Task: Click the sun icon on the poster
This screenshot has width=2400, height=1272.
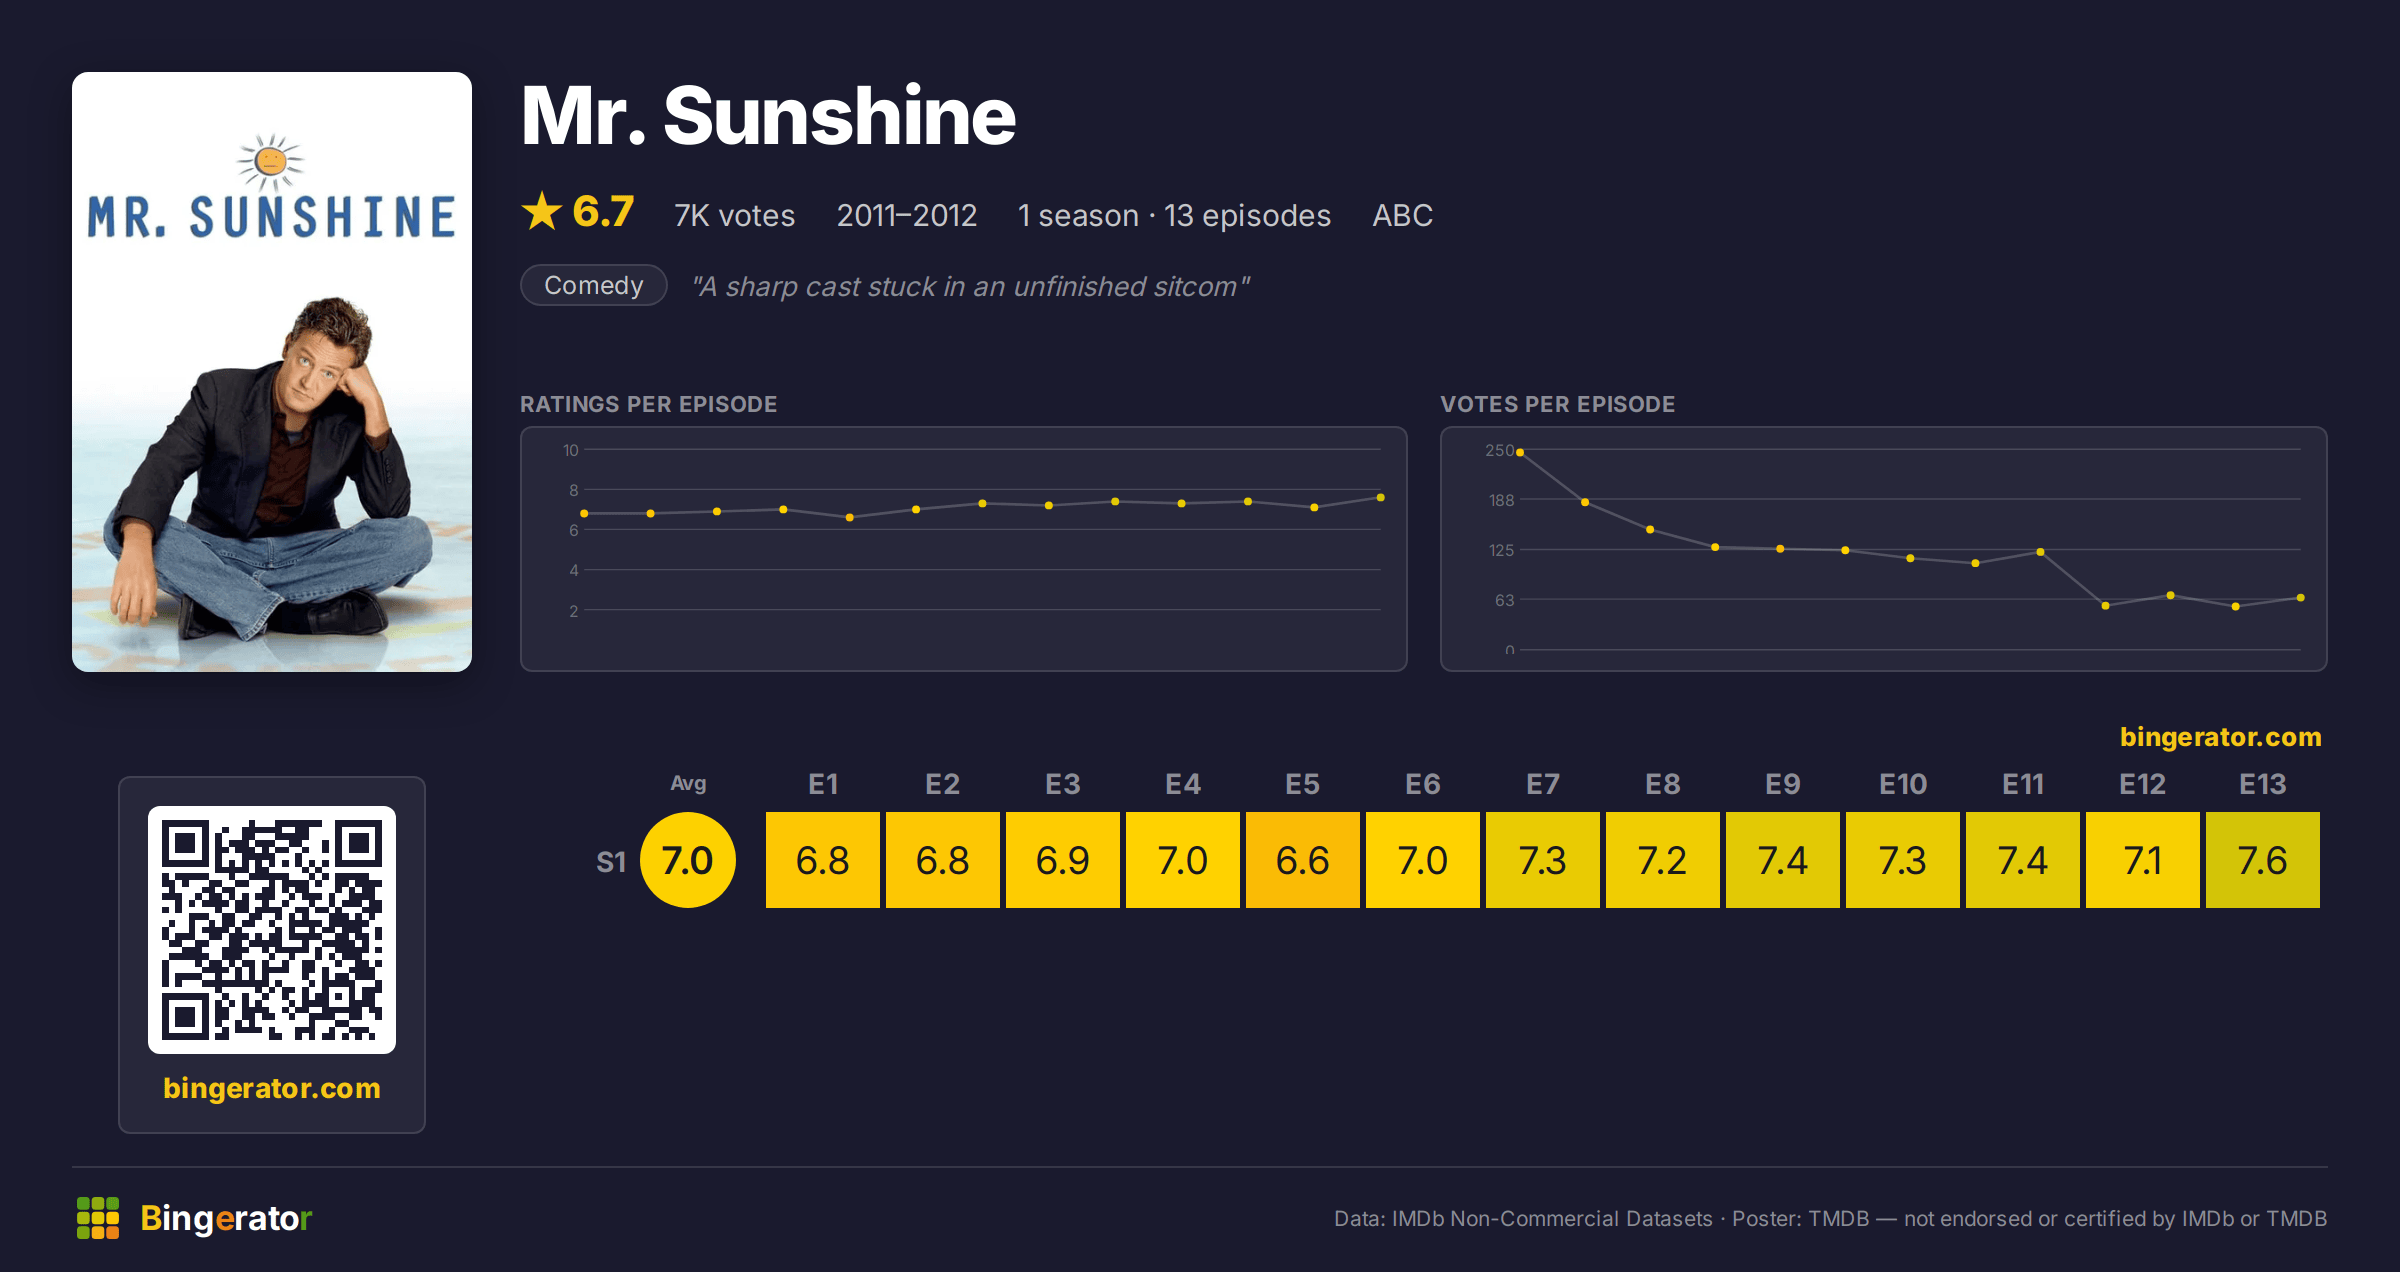Action: 271,161
